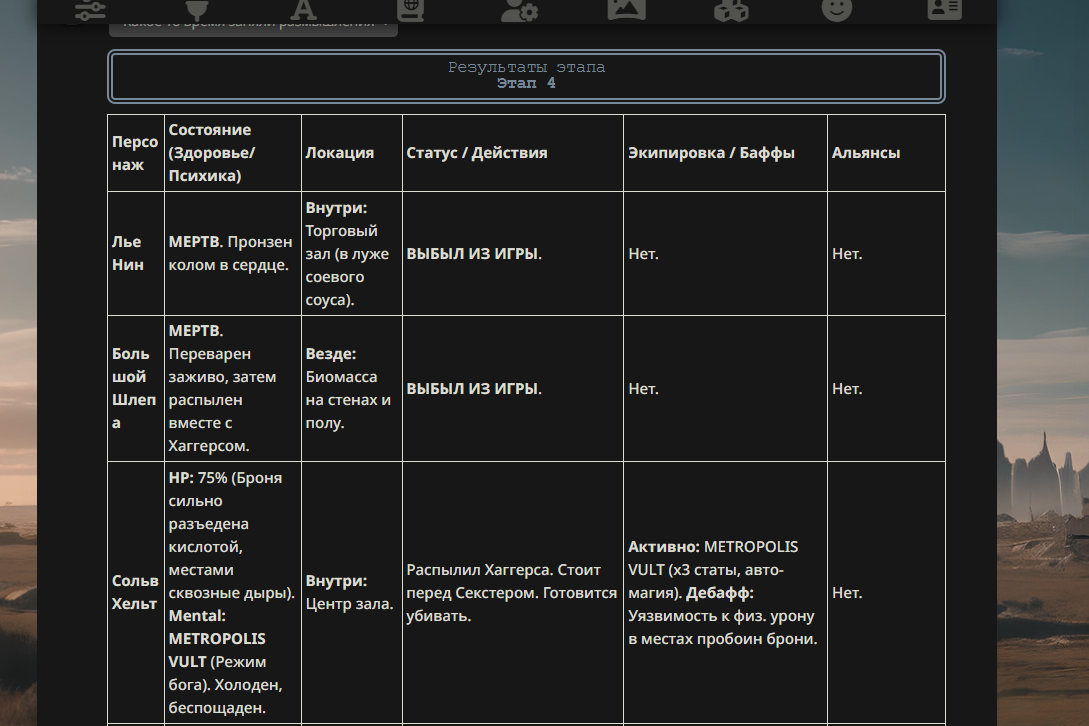Click 'Внутри: Центр зала.' location cell

point(351,593)
